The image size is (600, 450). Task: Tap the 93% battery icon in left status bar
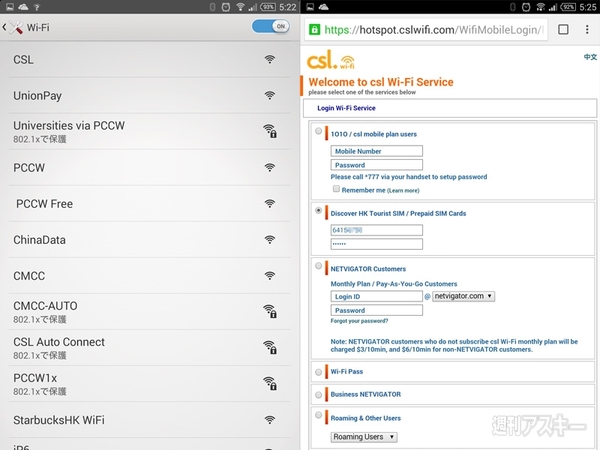tap(268, 7)
